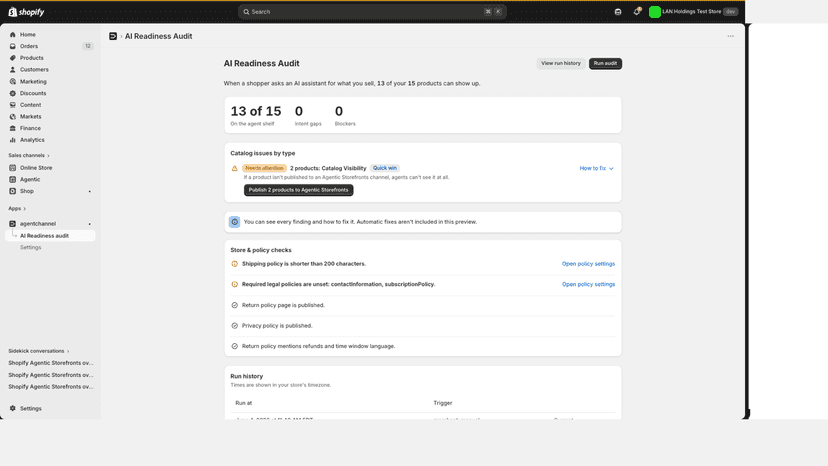The height and width of the screenshot is (466, 828).
Task: Click the Quick win badge
Action: pyautogui.click(x=384, y=168)
